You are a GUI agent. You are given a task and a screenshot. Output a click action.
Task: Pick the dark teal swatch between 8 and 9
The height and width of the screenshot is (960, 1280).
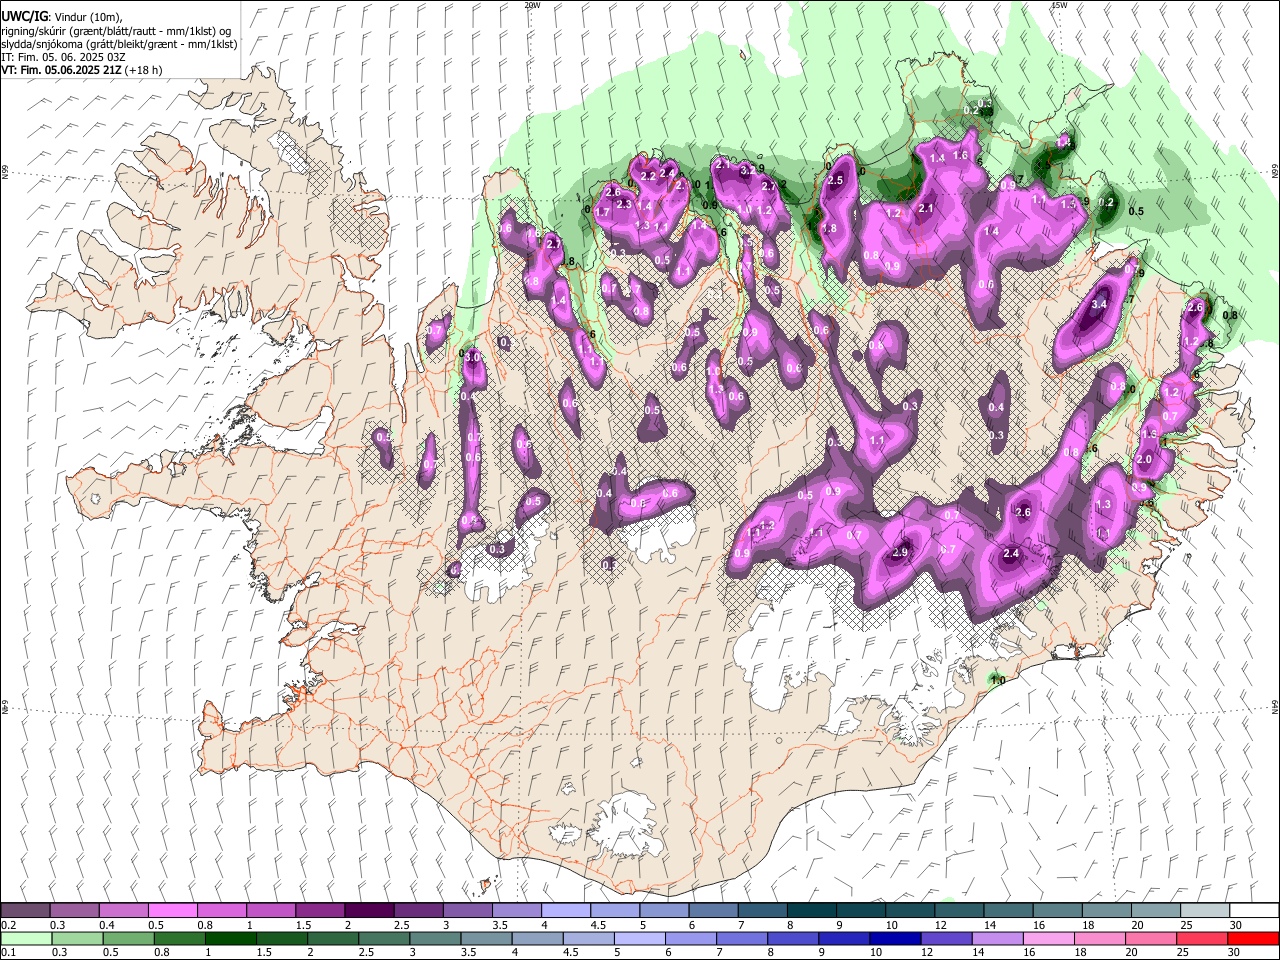(811, 910)
